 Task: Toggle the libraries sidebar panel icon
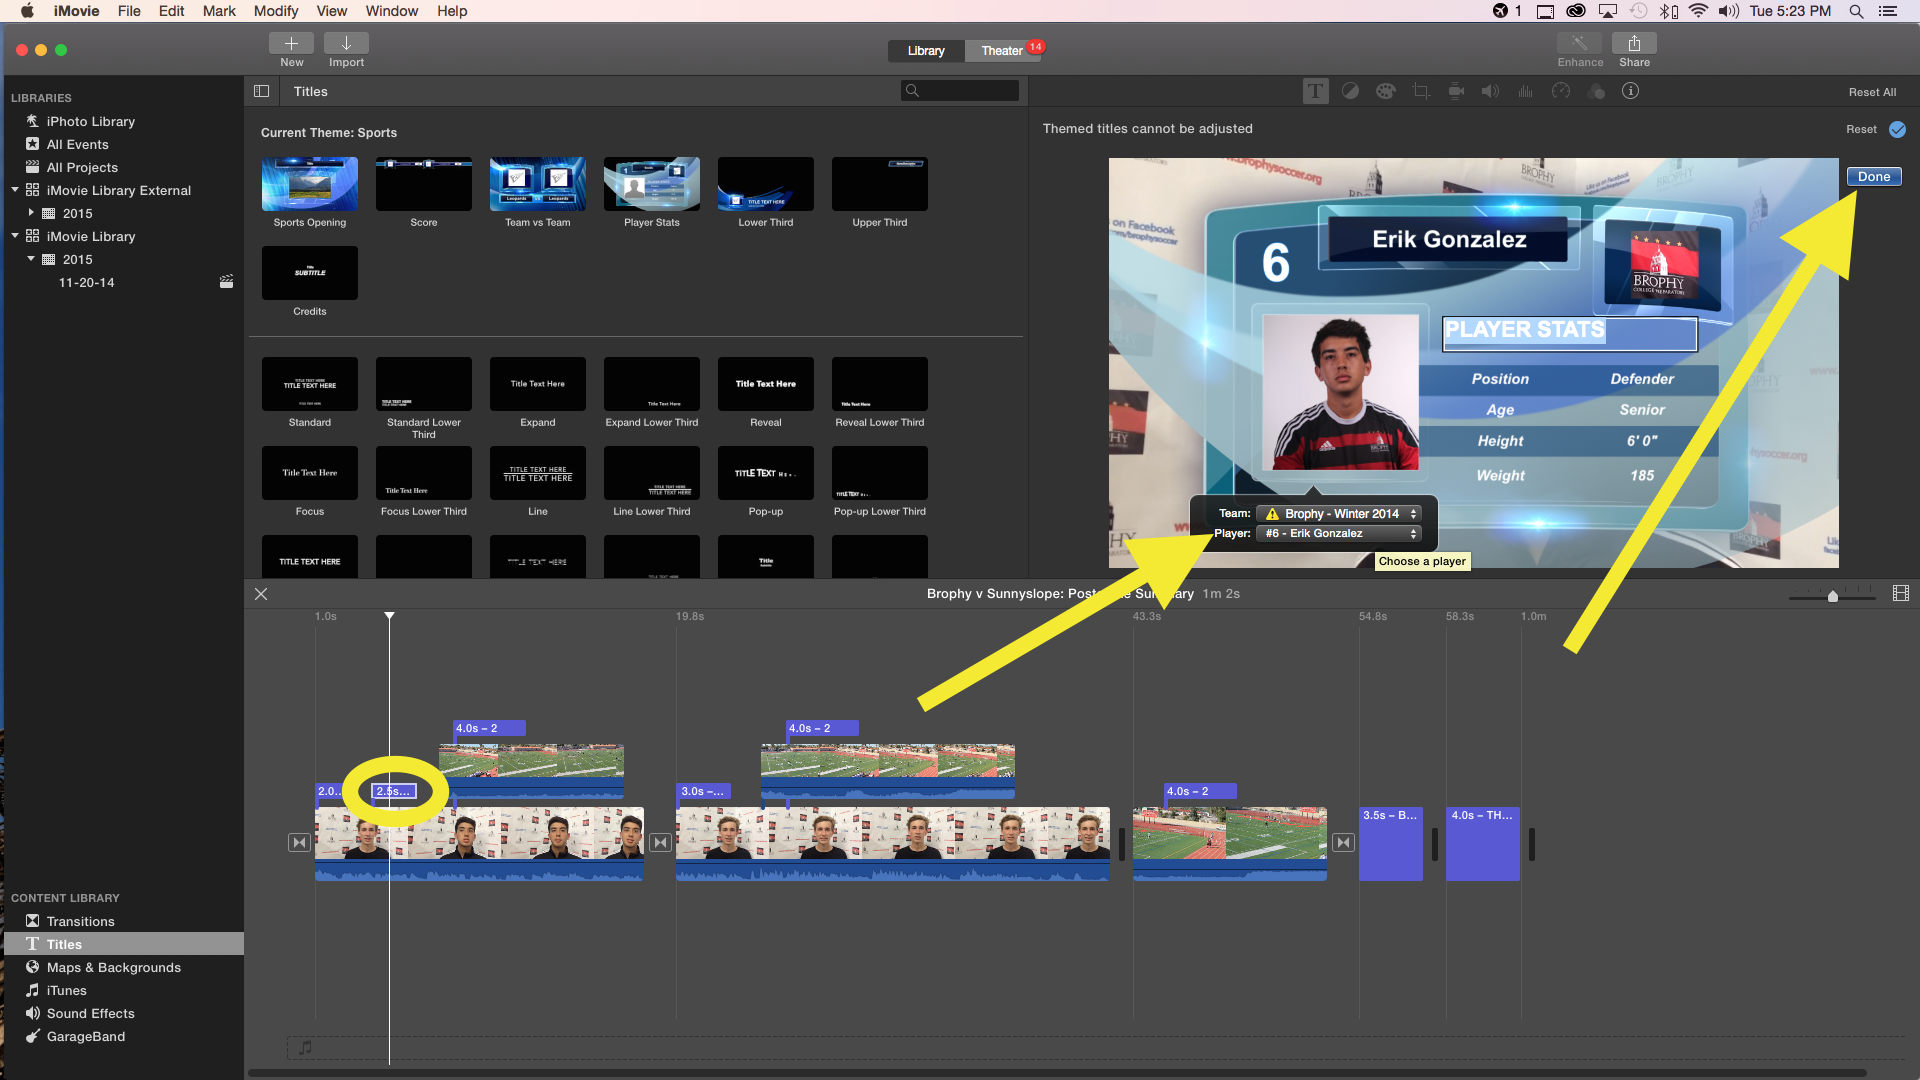261,91
